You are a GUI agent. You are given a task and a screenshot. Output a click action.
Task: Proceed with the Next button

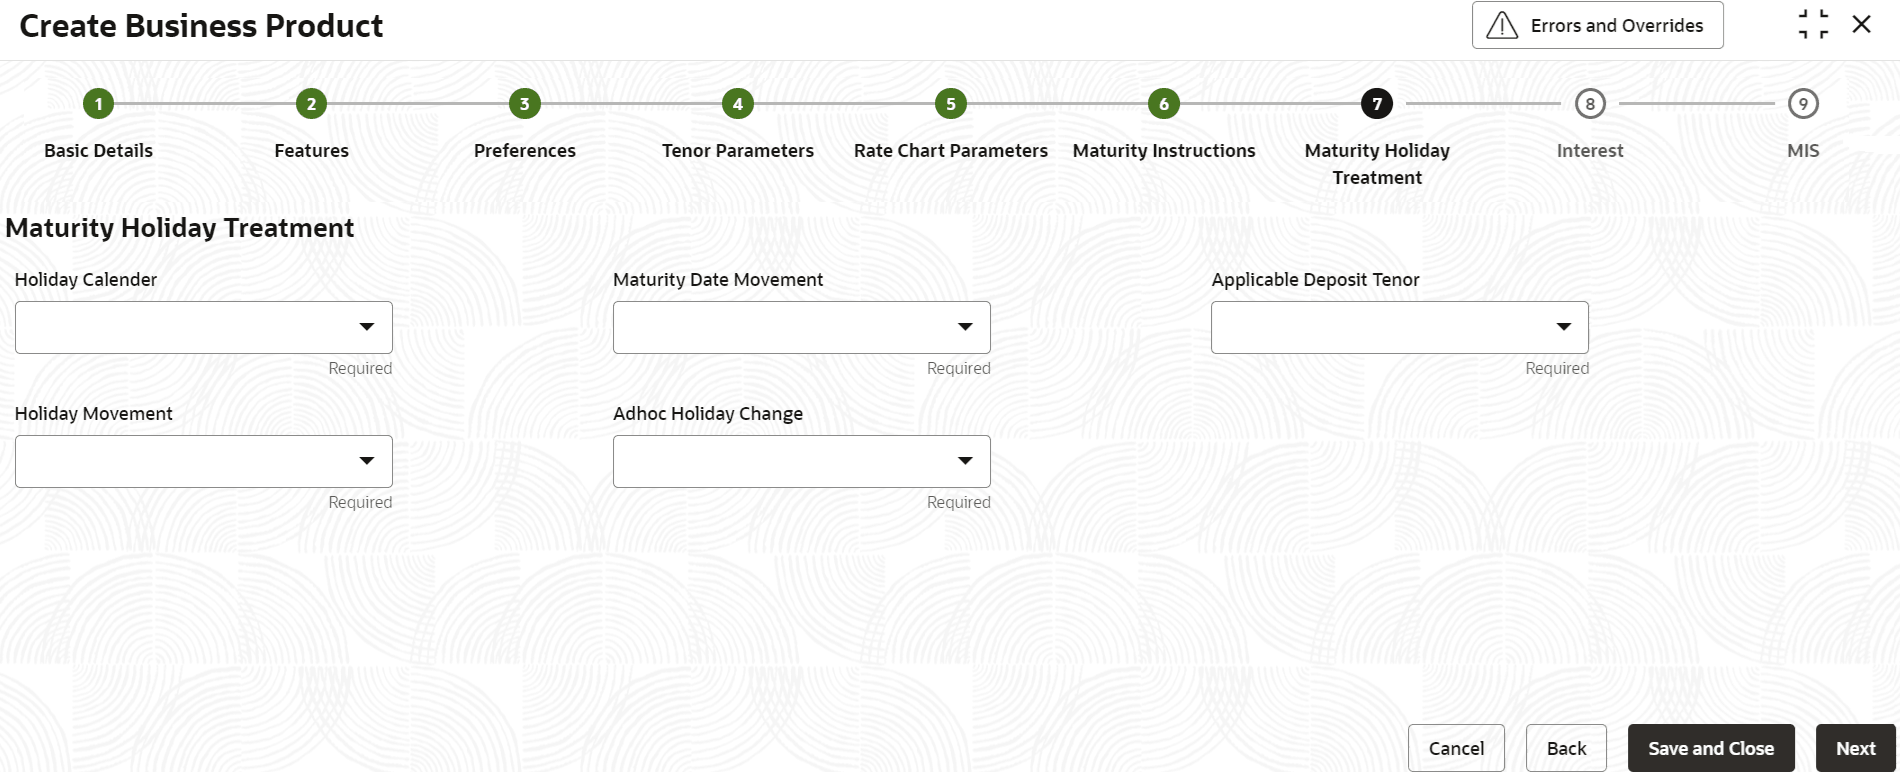(x=1856, y=748)
